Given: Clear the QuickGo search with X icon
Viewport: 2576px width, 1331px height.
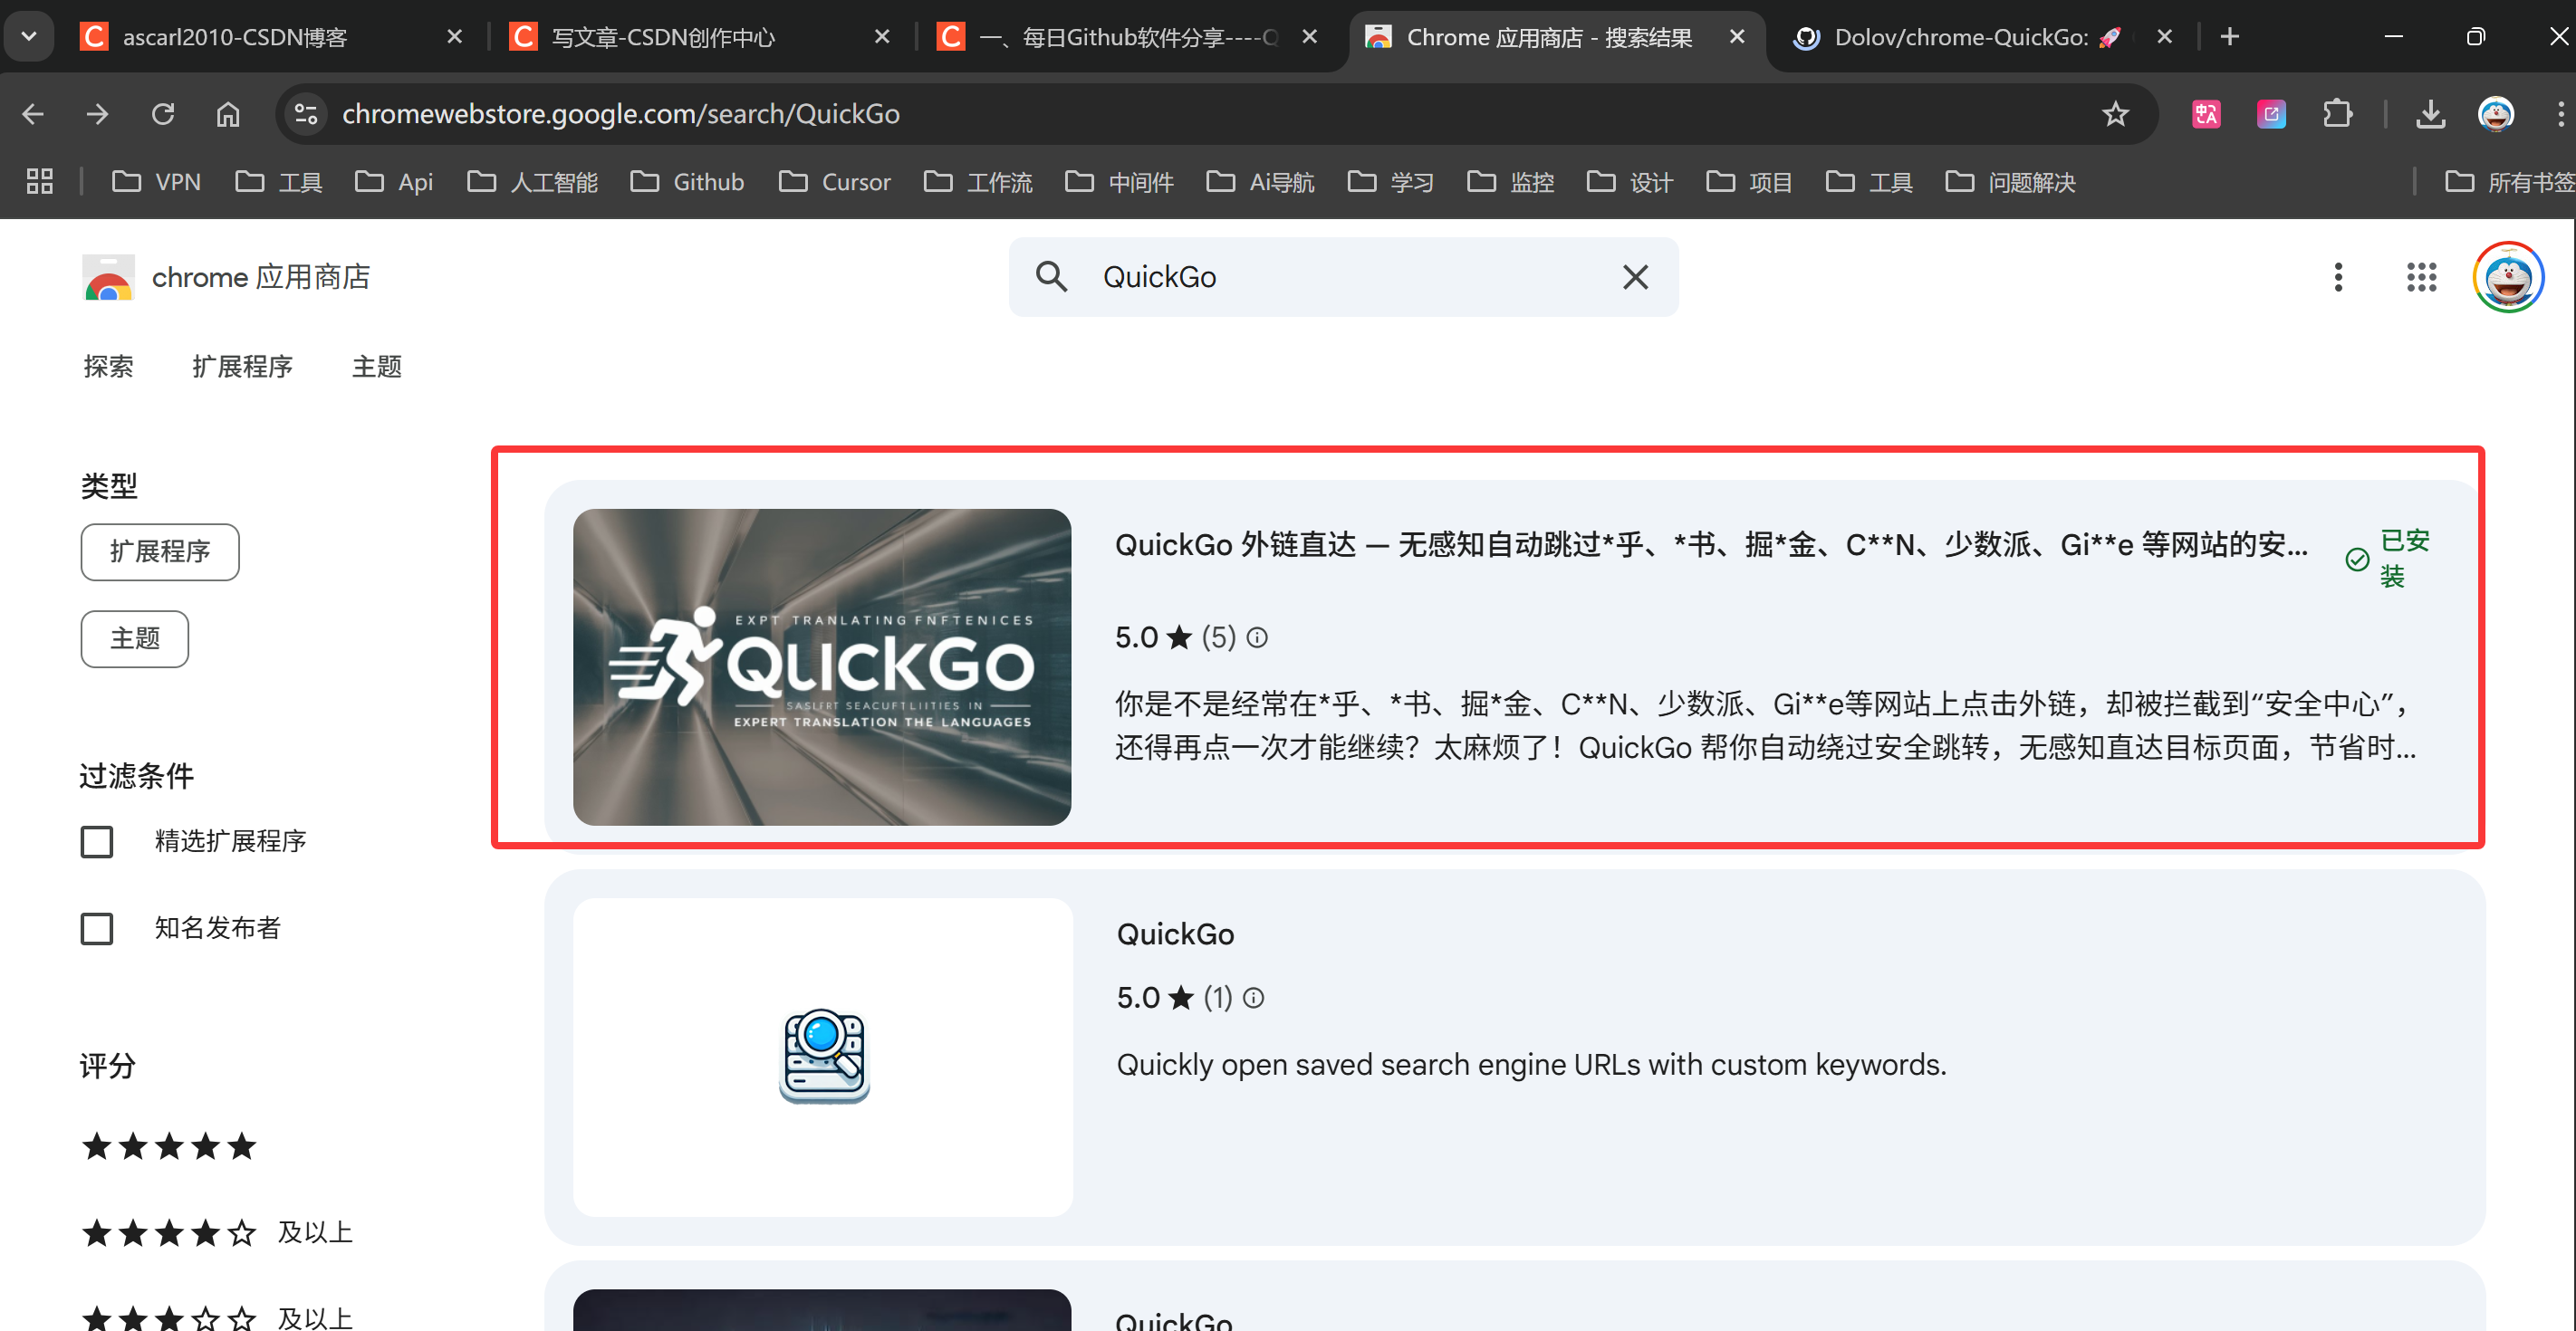Looking at the screenshot, I should [1635, 277].
